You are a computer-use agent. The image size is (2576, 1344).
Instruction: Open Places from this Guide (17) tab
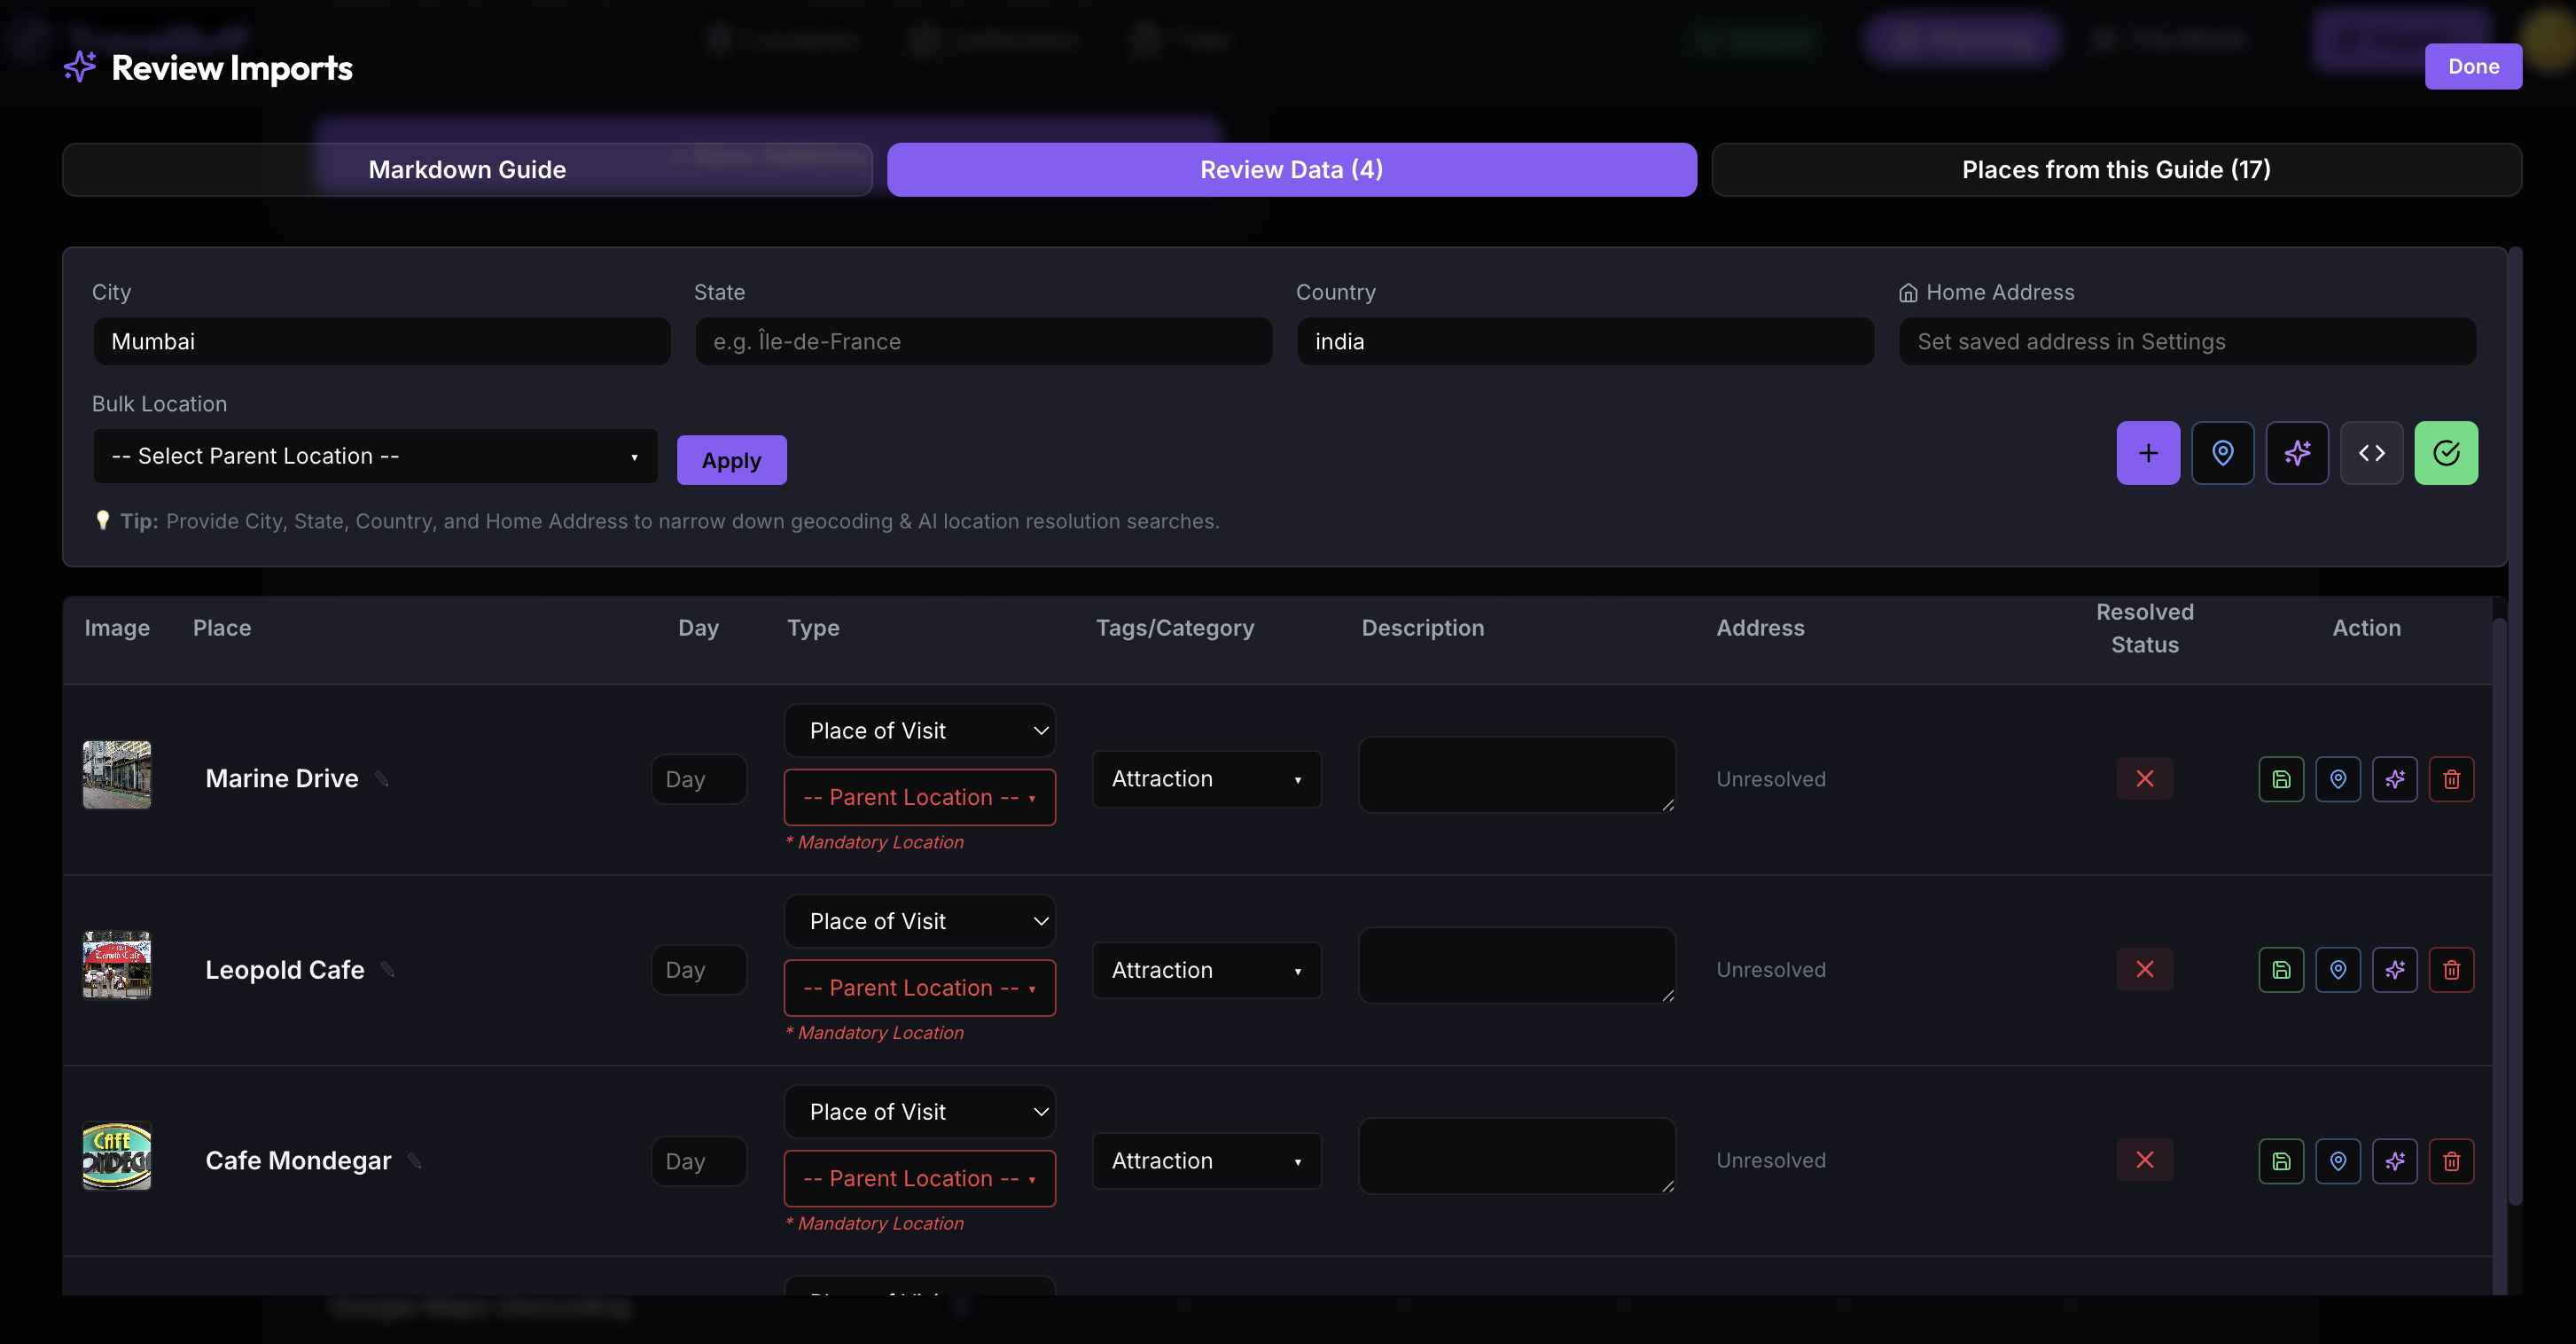pyautogui.click(x=2116, y=170)
